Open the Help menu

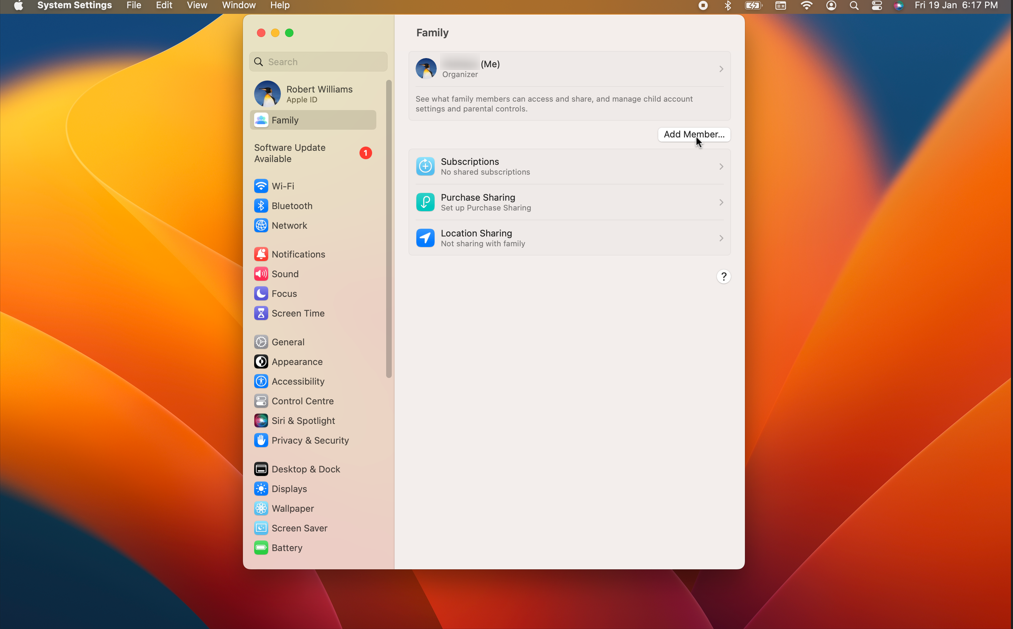click(x=280, y=5)
